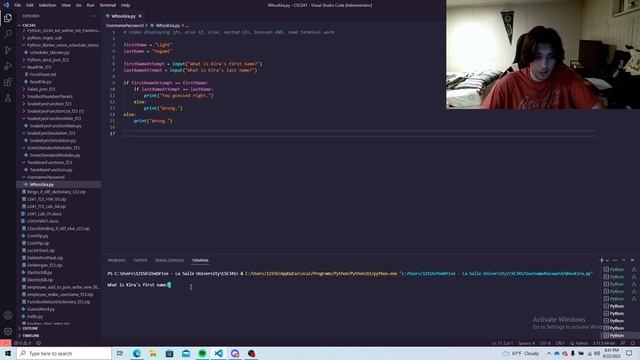
Task: Open the Mail app from the taskbar
Action: pos(186,353)
